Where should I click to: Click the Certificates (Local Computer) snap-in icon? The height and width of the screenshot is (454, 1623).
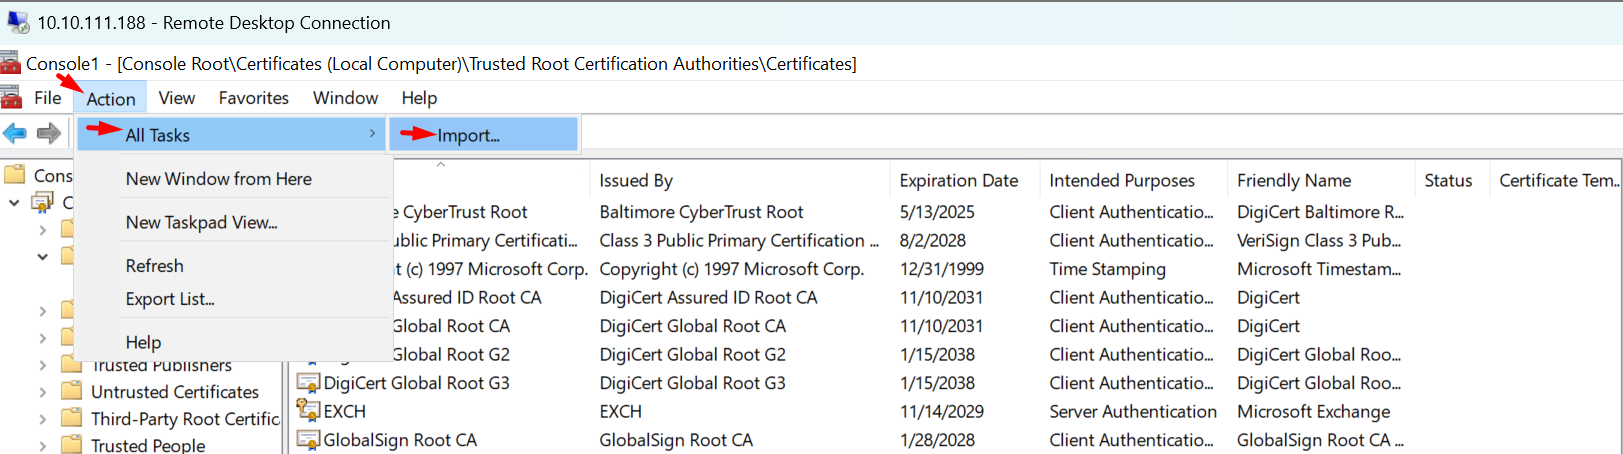[x=43, y=202]
